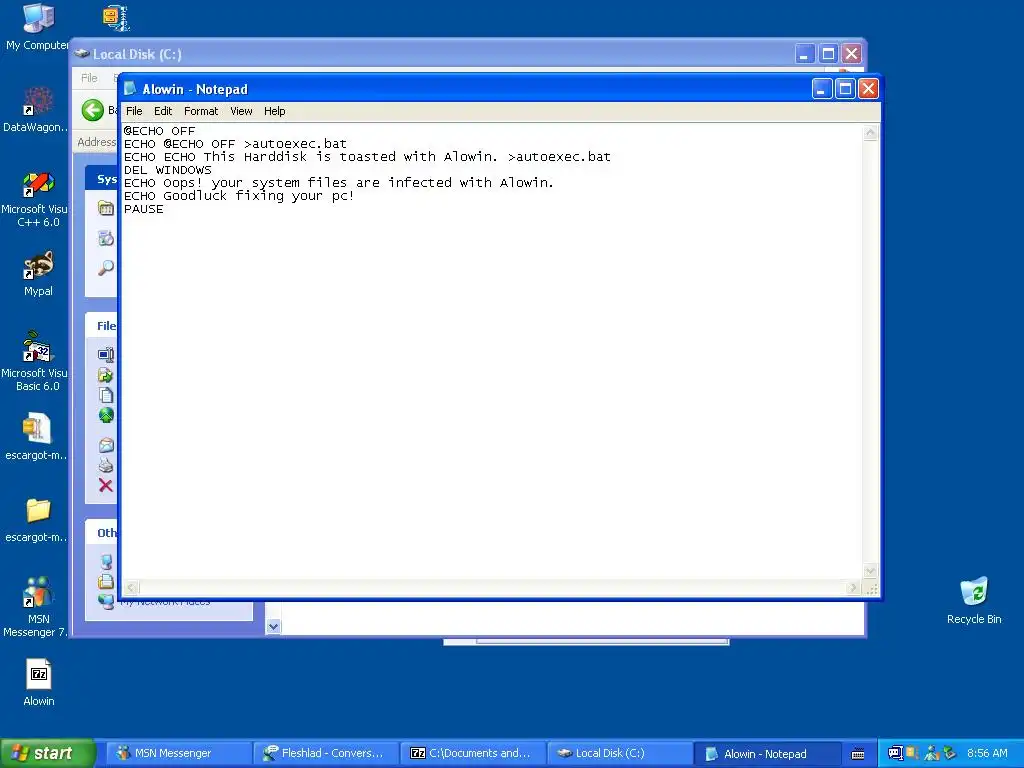Screen dimensions: 1024x768
Task: Click line 'Oops! your system files are infected'
Action: 338,183
